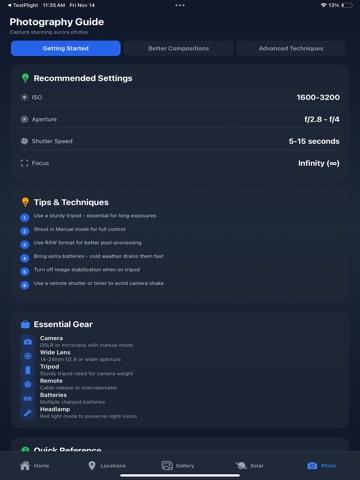Tap the Photo camera icon
360x480 pixels.
pyautogui.click(x=312, y=465)
